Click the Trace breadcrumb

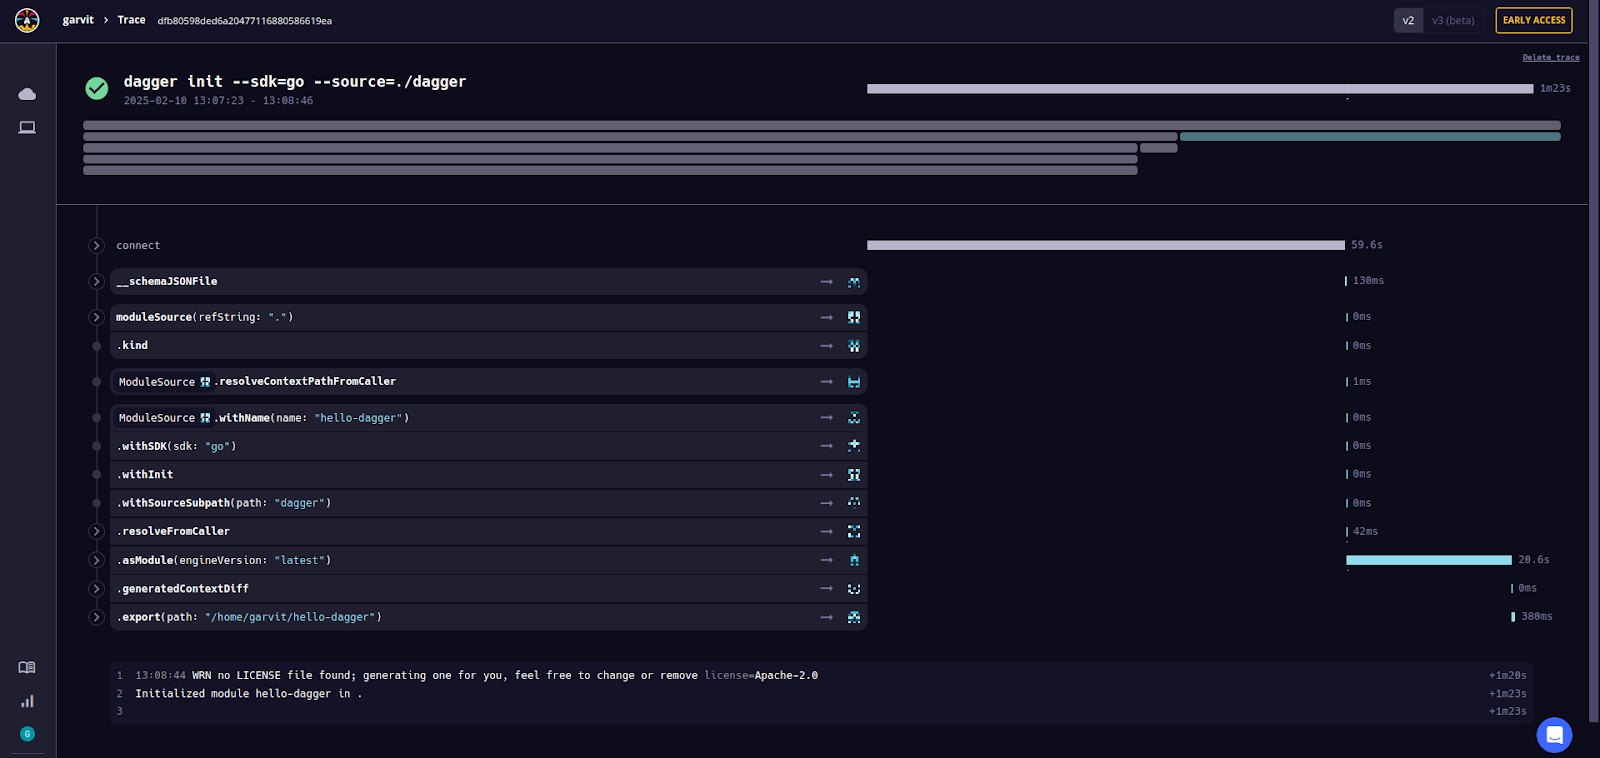coord(131,20)
